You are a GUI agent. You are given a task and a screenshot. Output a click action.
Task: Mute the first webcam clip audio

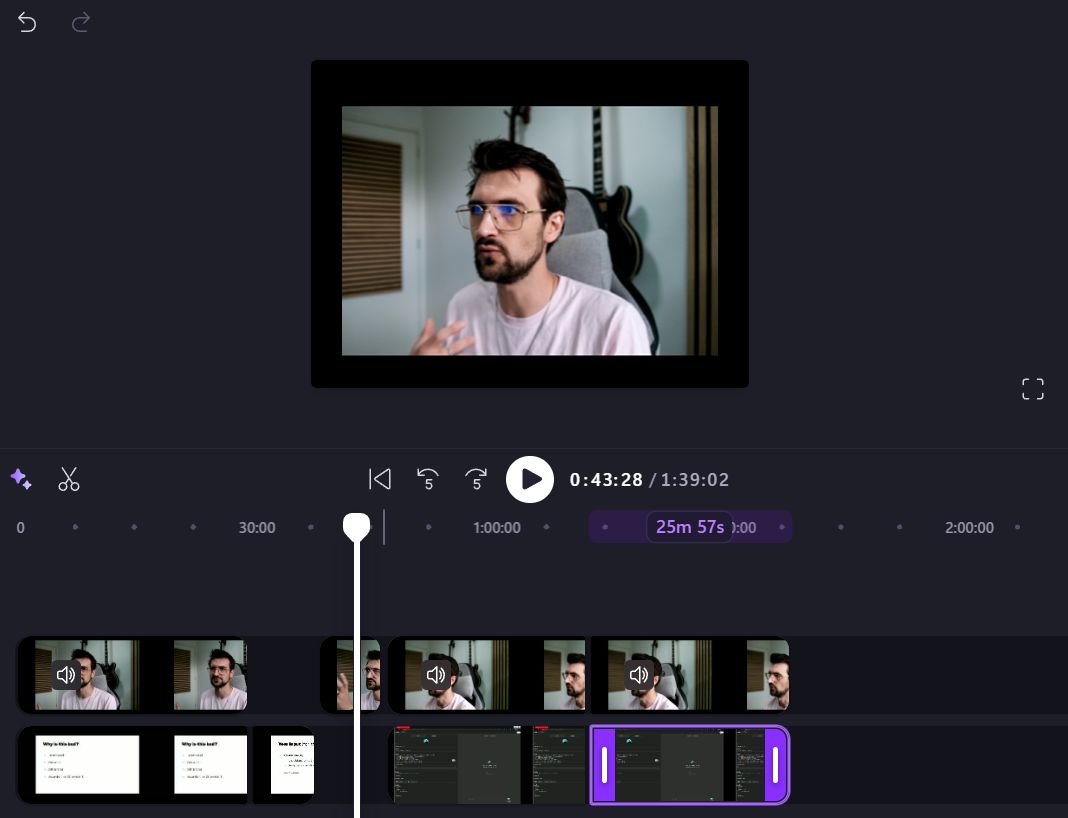[66, 675]
